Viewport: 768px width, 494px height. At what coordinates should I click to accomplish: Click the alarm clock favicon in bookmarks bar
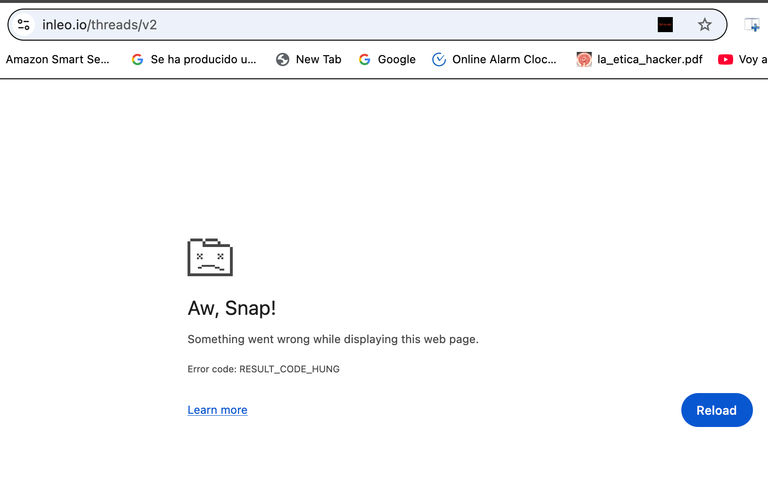pos(439,59)
